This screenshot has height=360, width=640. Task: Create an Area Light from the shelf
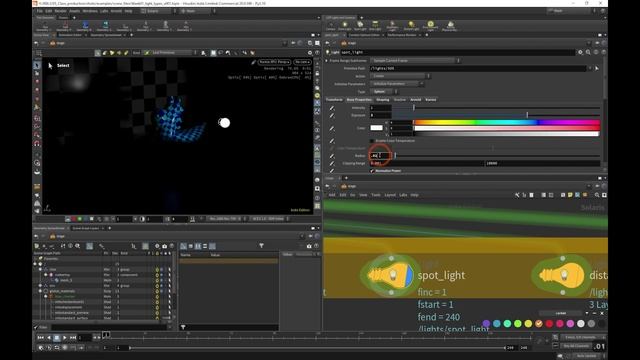click(x=375, y=26)
